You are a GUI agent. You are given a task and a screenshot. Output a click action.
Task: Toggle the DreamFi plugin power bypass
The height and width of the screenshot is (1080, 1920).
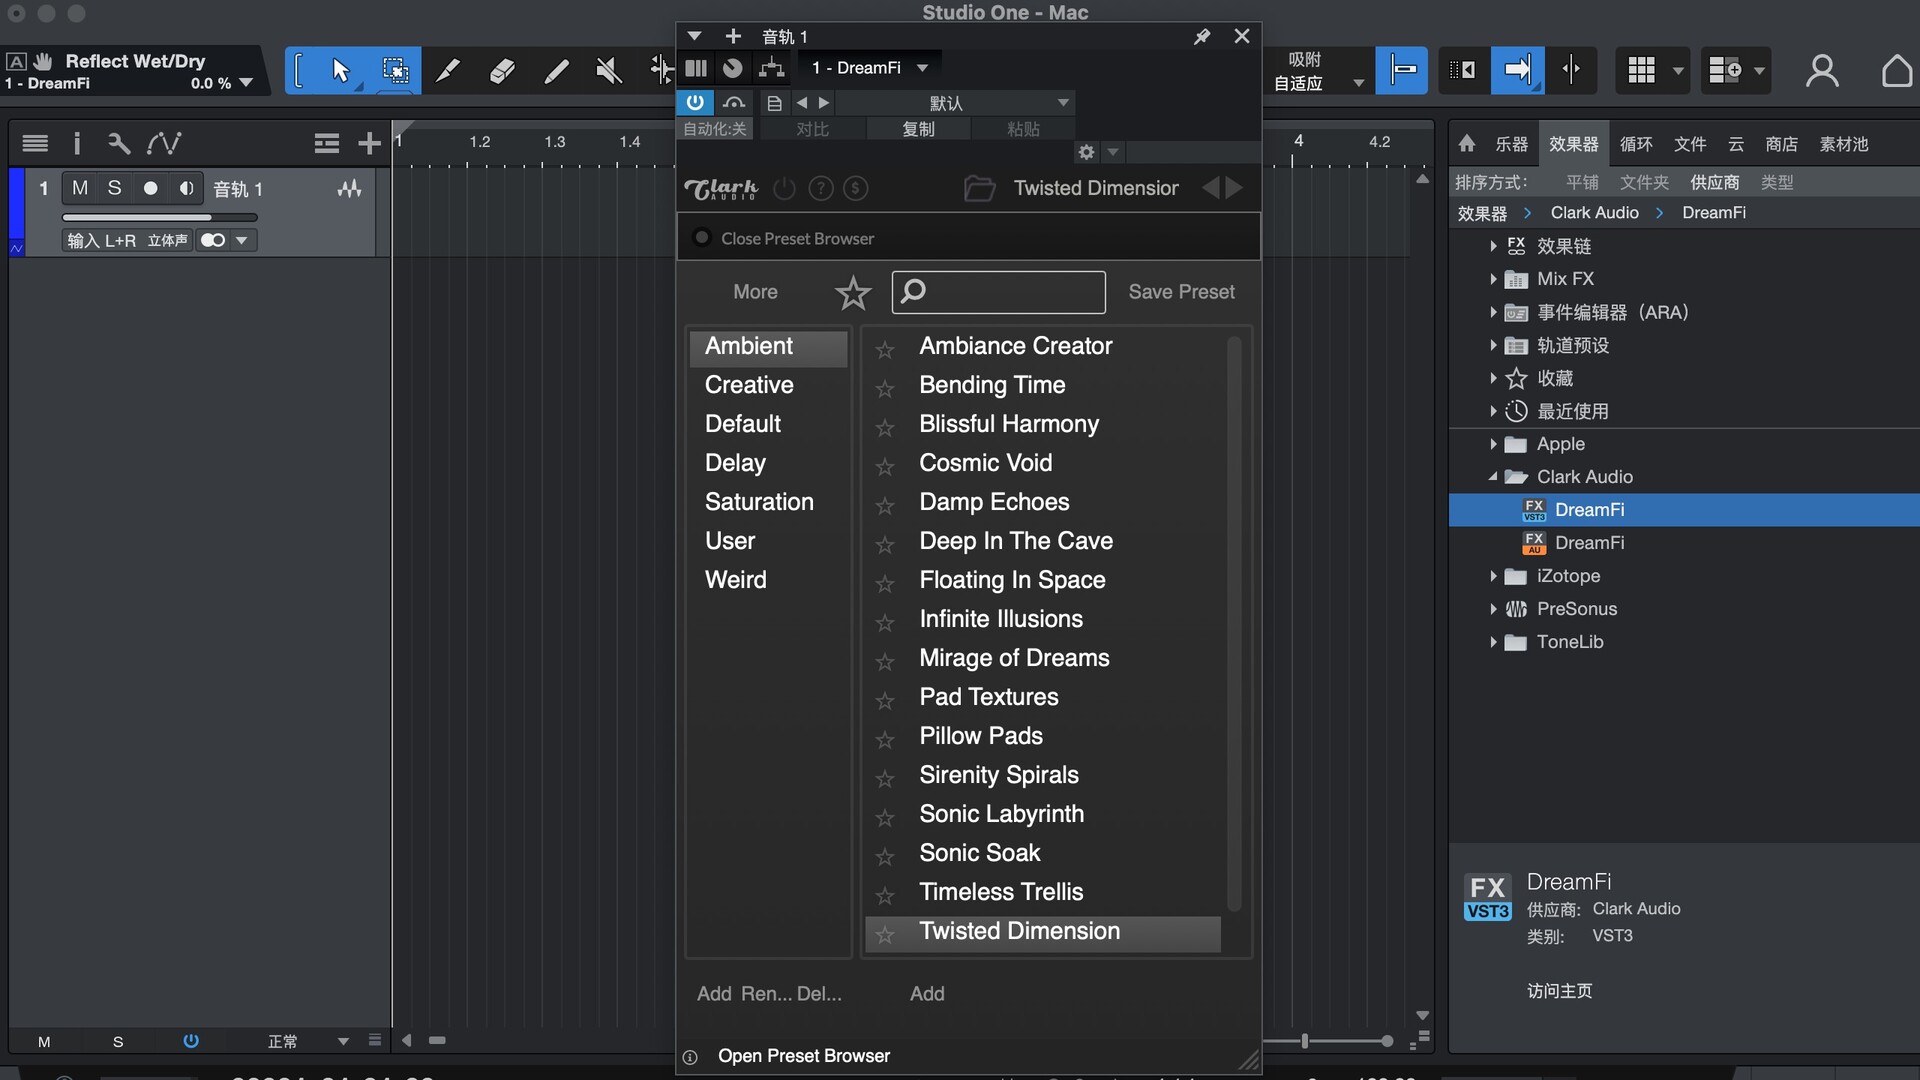pyautogui.click(x=695, y=102)
